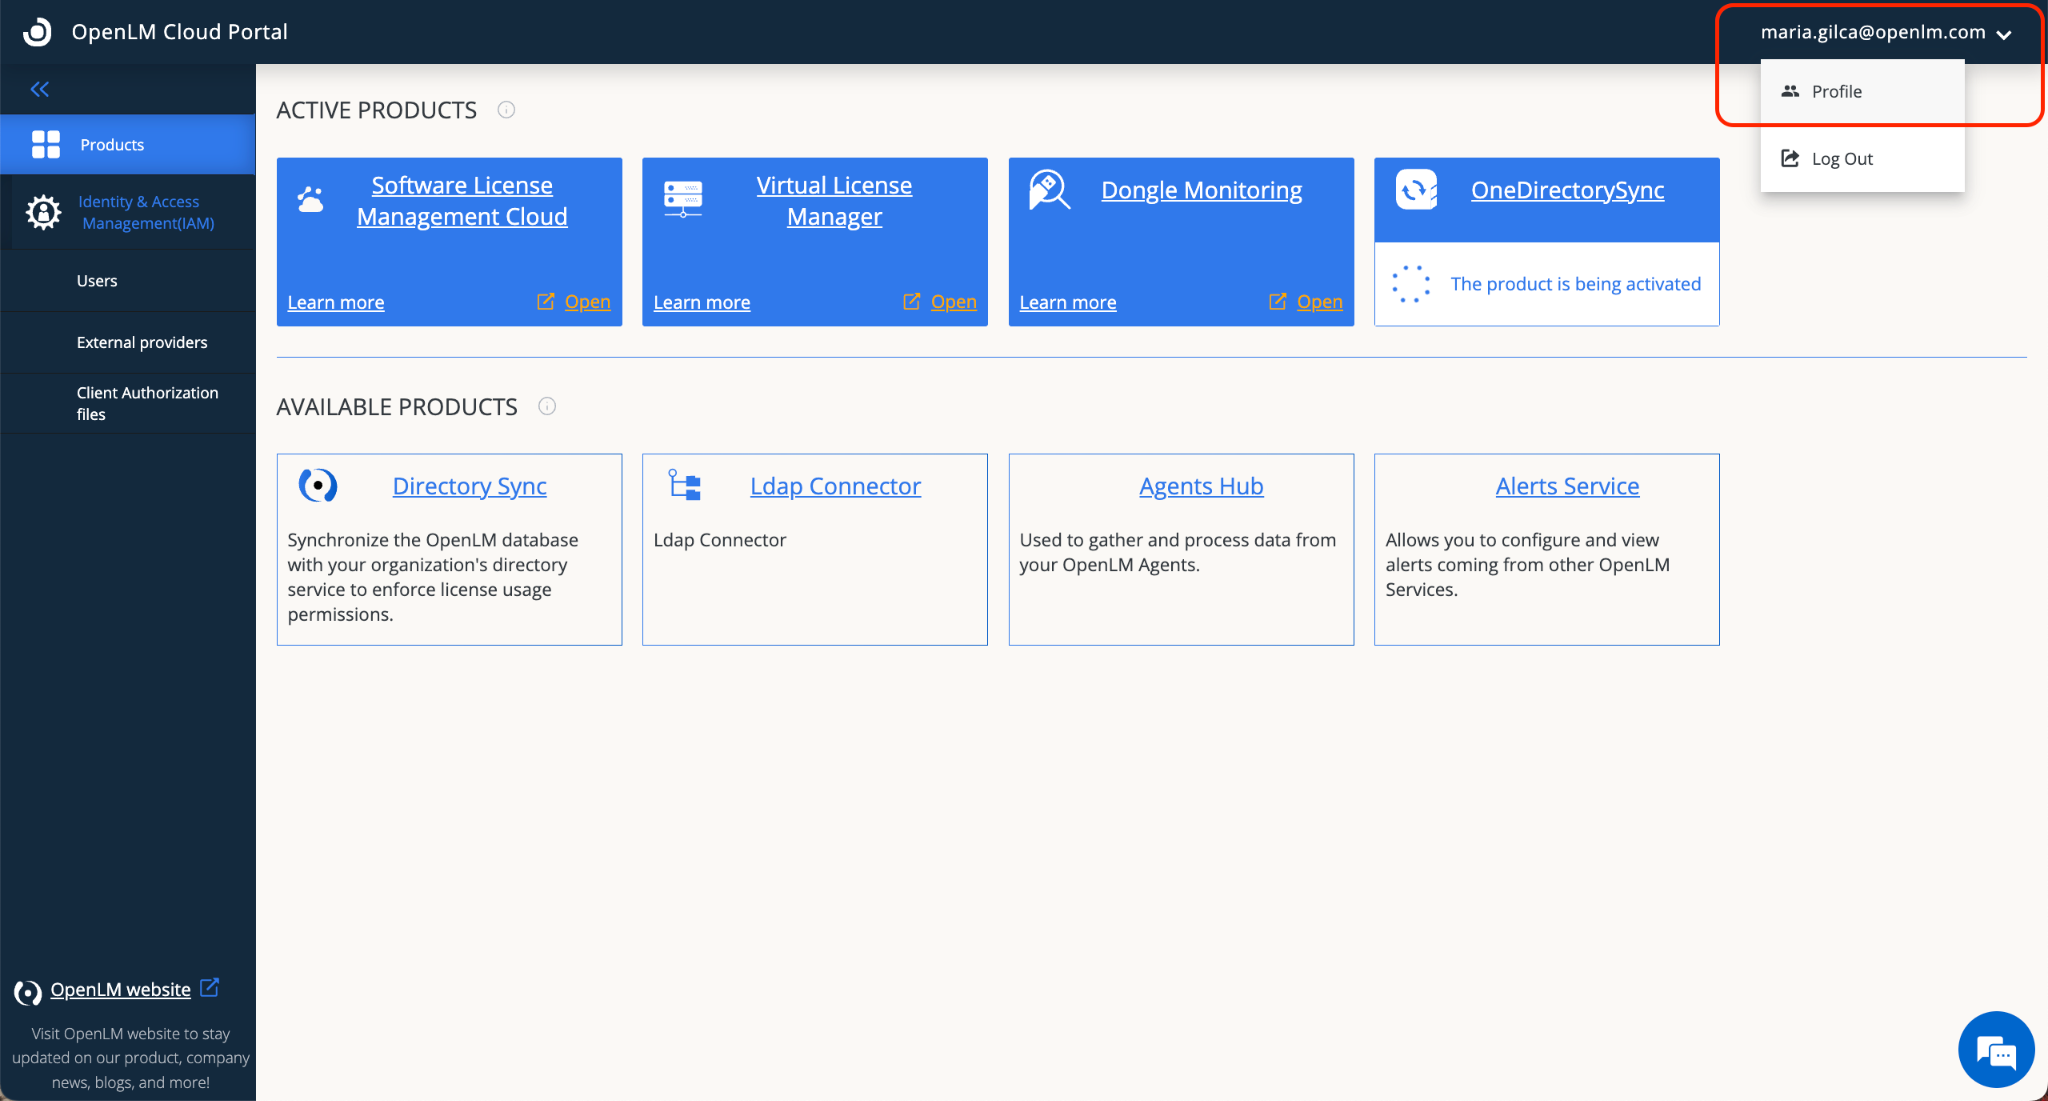Select Client Authorization files in sidebar
This screenshot has width=2048, height=1101.
click(x=147, y=403)
